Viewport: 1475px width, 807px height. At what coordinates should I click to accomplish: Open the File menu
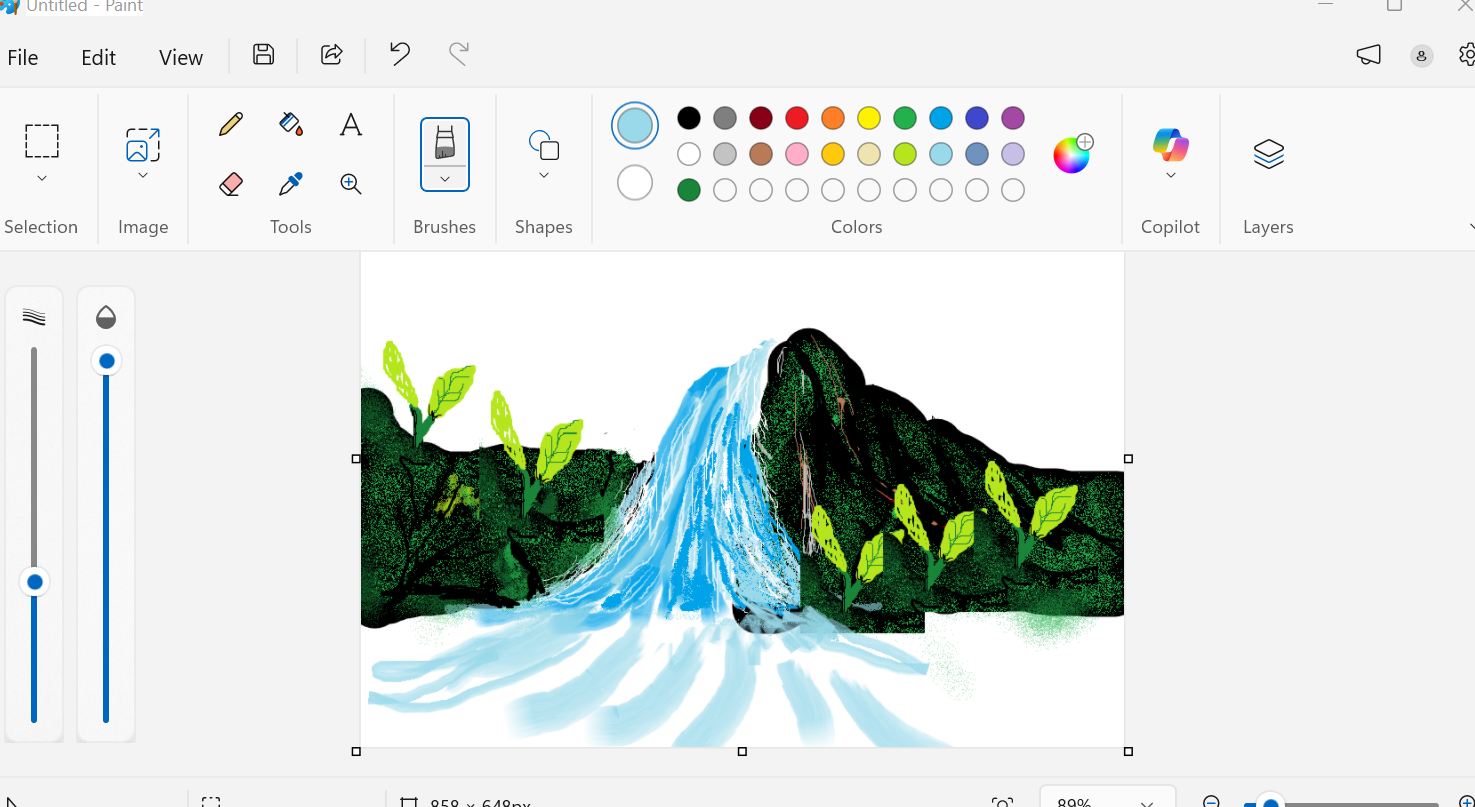click(22, 57)
